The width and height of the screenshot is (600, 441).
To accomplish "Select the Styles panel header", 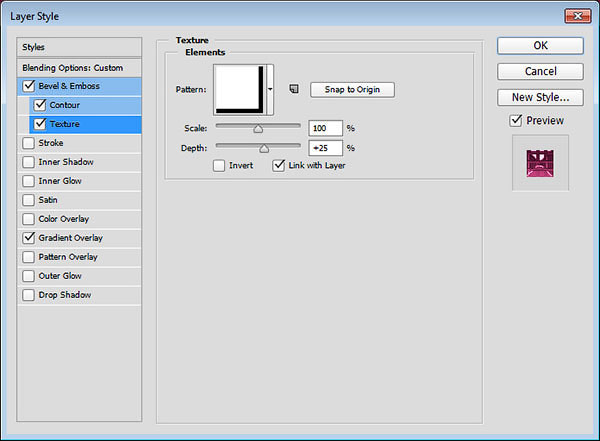I will (x=79, y=47).
